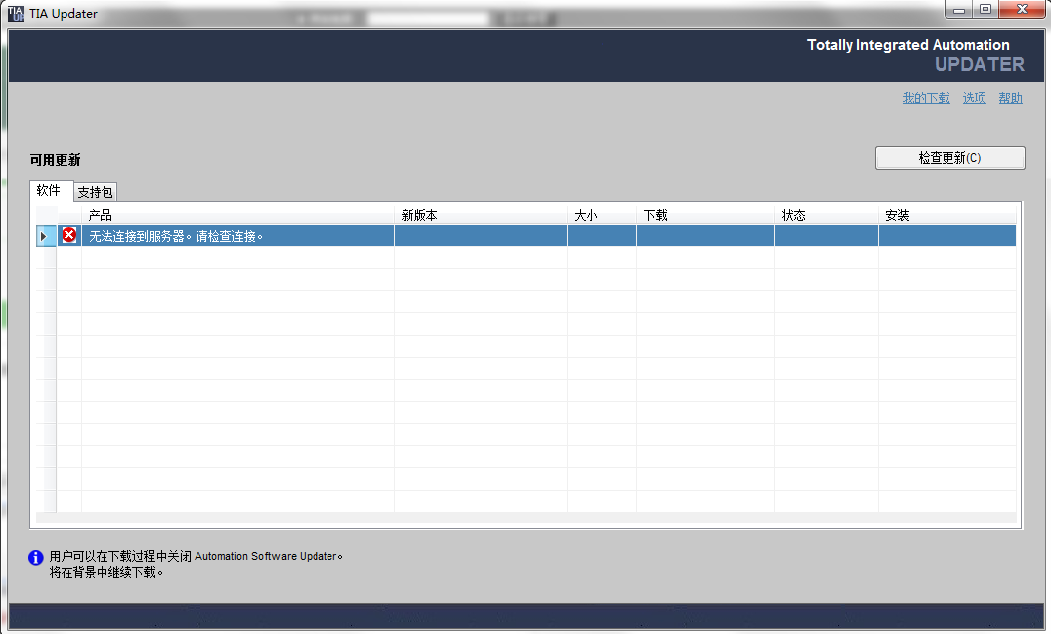This screenshot has height=634, width=1051.
Task: Click the red error icon in the row
Action: tap(69, 235)
